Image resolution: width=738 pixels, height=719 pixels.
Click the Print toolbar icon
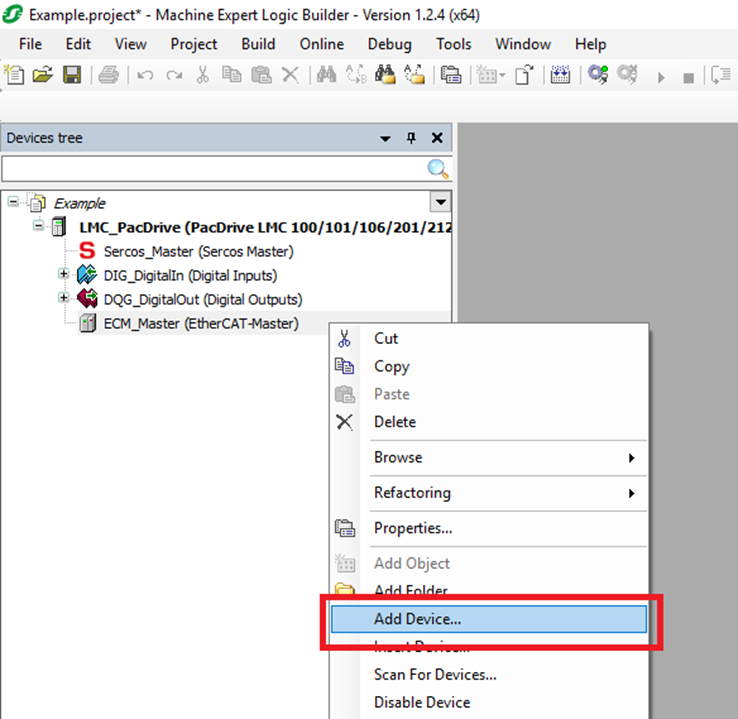pos(109,75)
